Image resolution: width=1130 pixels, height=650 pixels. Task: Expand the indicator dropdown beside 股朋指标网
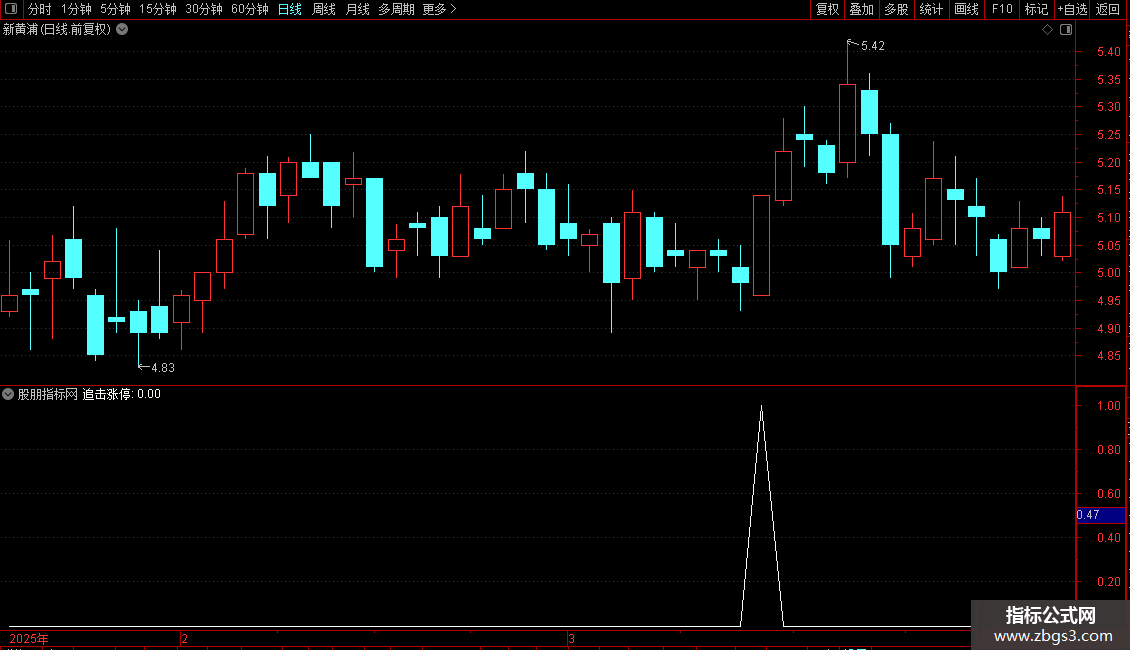(8, 394)
